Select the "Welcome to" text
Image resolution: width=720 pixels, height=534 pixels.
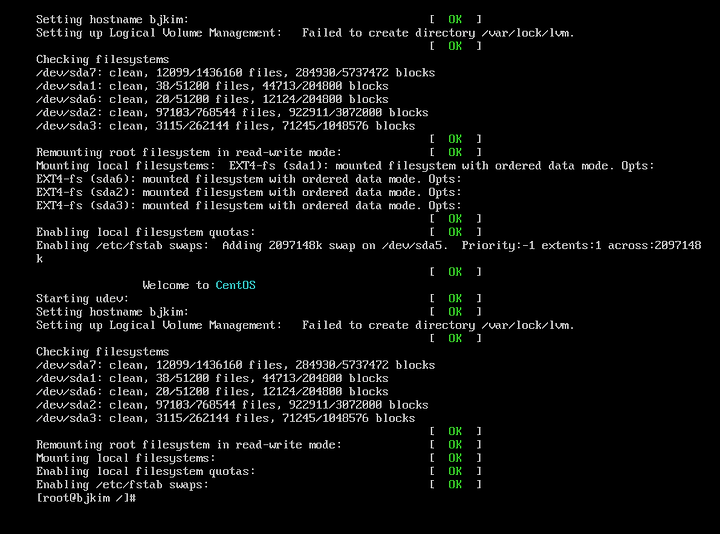pyautogui.click(x=176, y=285)
